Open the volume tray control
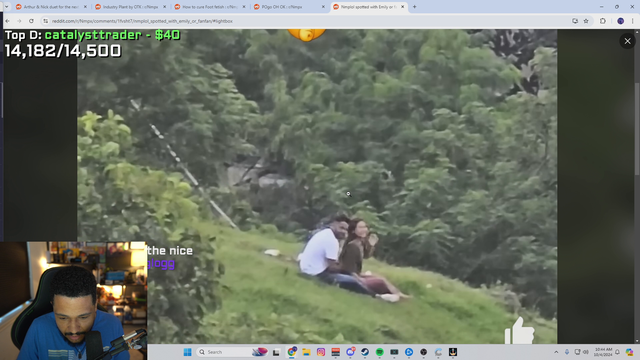The height and width of the screenshot is (360, 640). click(x=586, y=352)
